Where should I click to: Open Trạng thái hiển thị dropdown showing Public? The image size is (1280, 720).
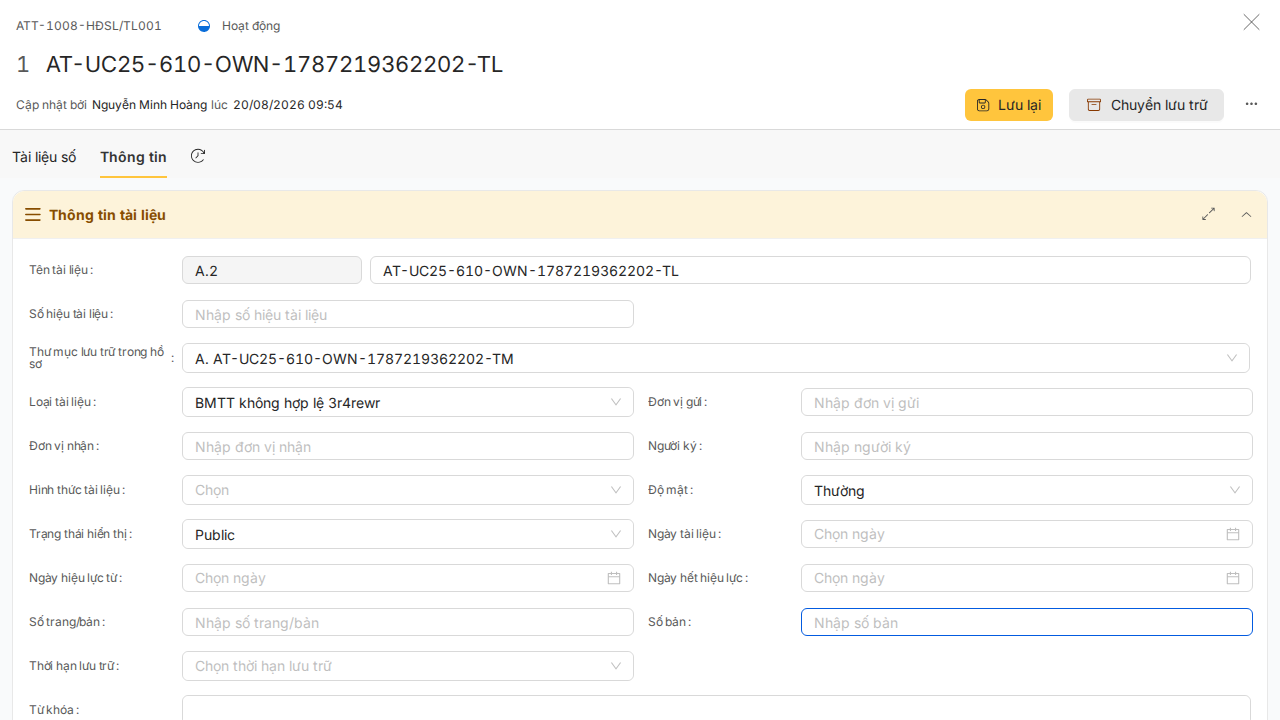click(x=408, y=534)
